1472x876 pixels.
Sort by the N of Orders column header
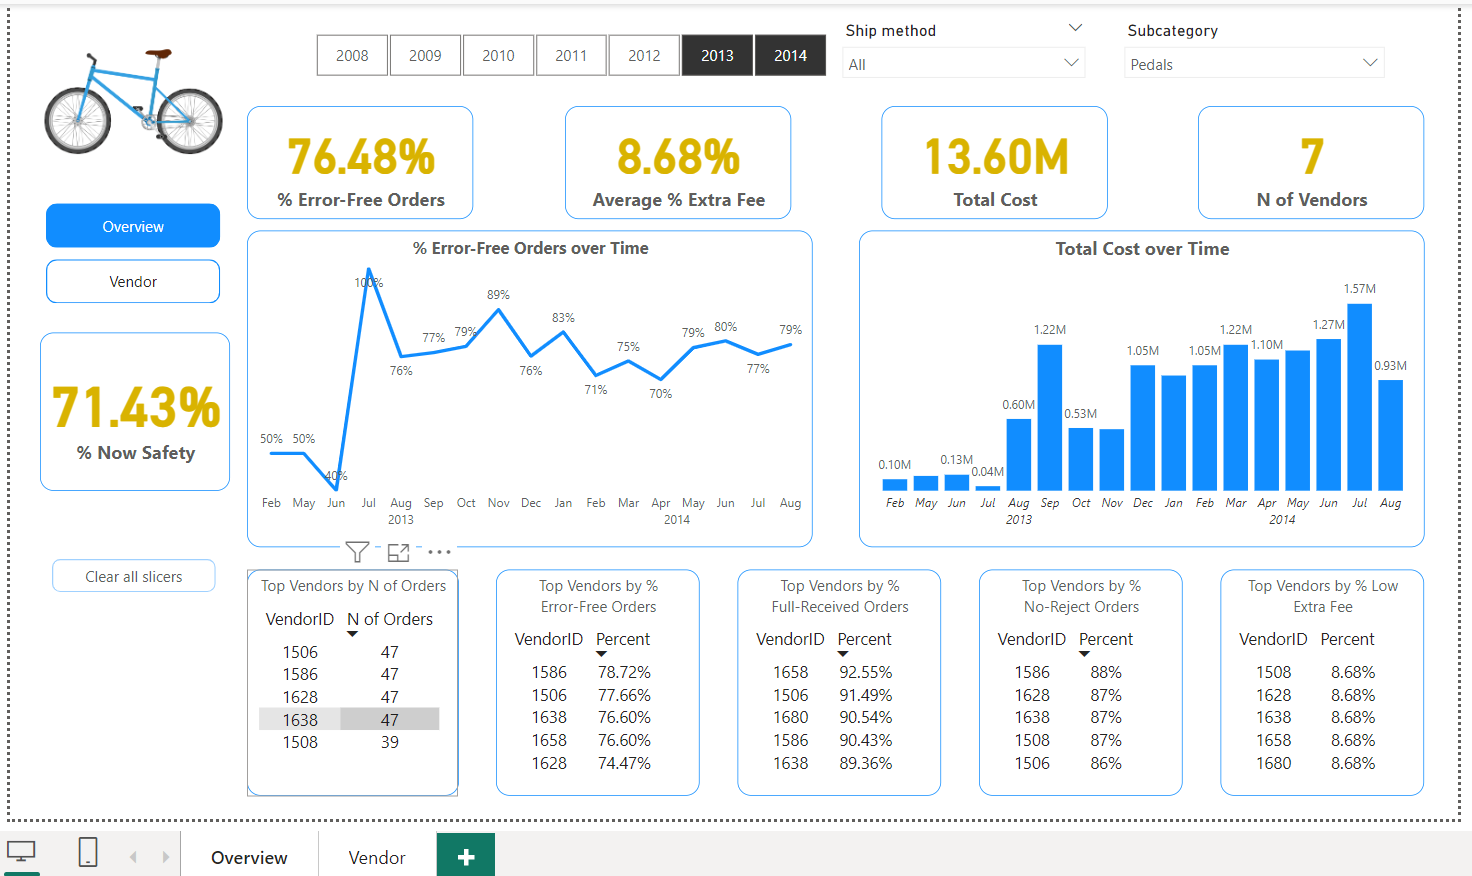390,619
